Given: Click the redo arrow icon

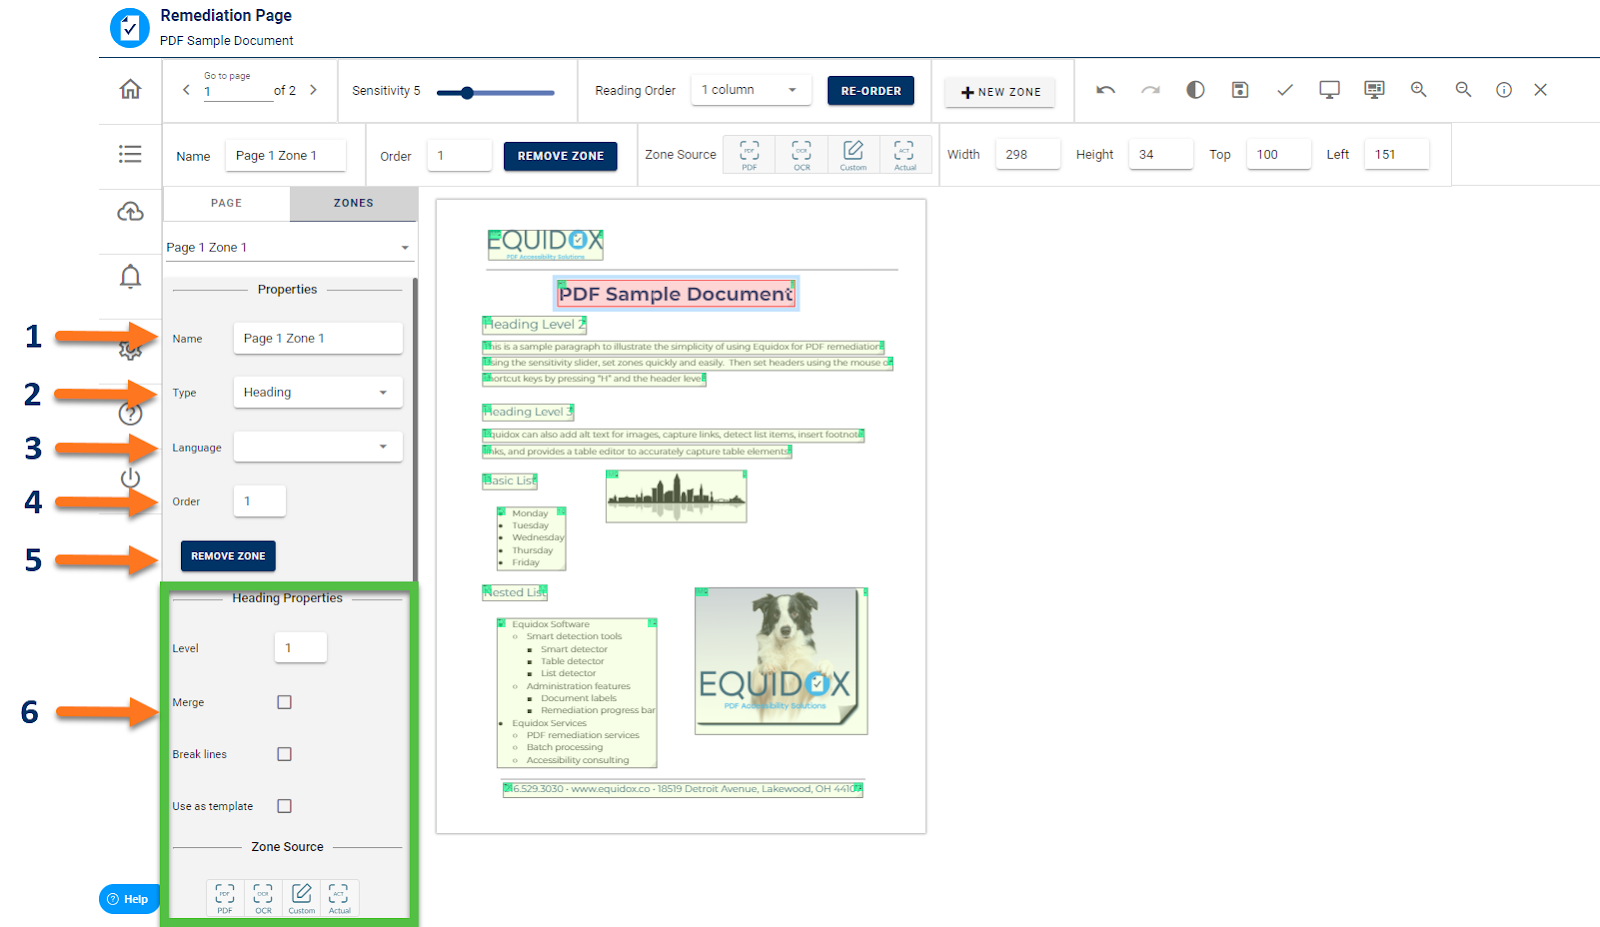Looking at the screenshot, I should click(x=1151, y=90).
